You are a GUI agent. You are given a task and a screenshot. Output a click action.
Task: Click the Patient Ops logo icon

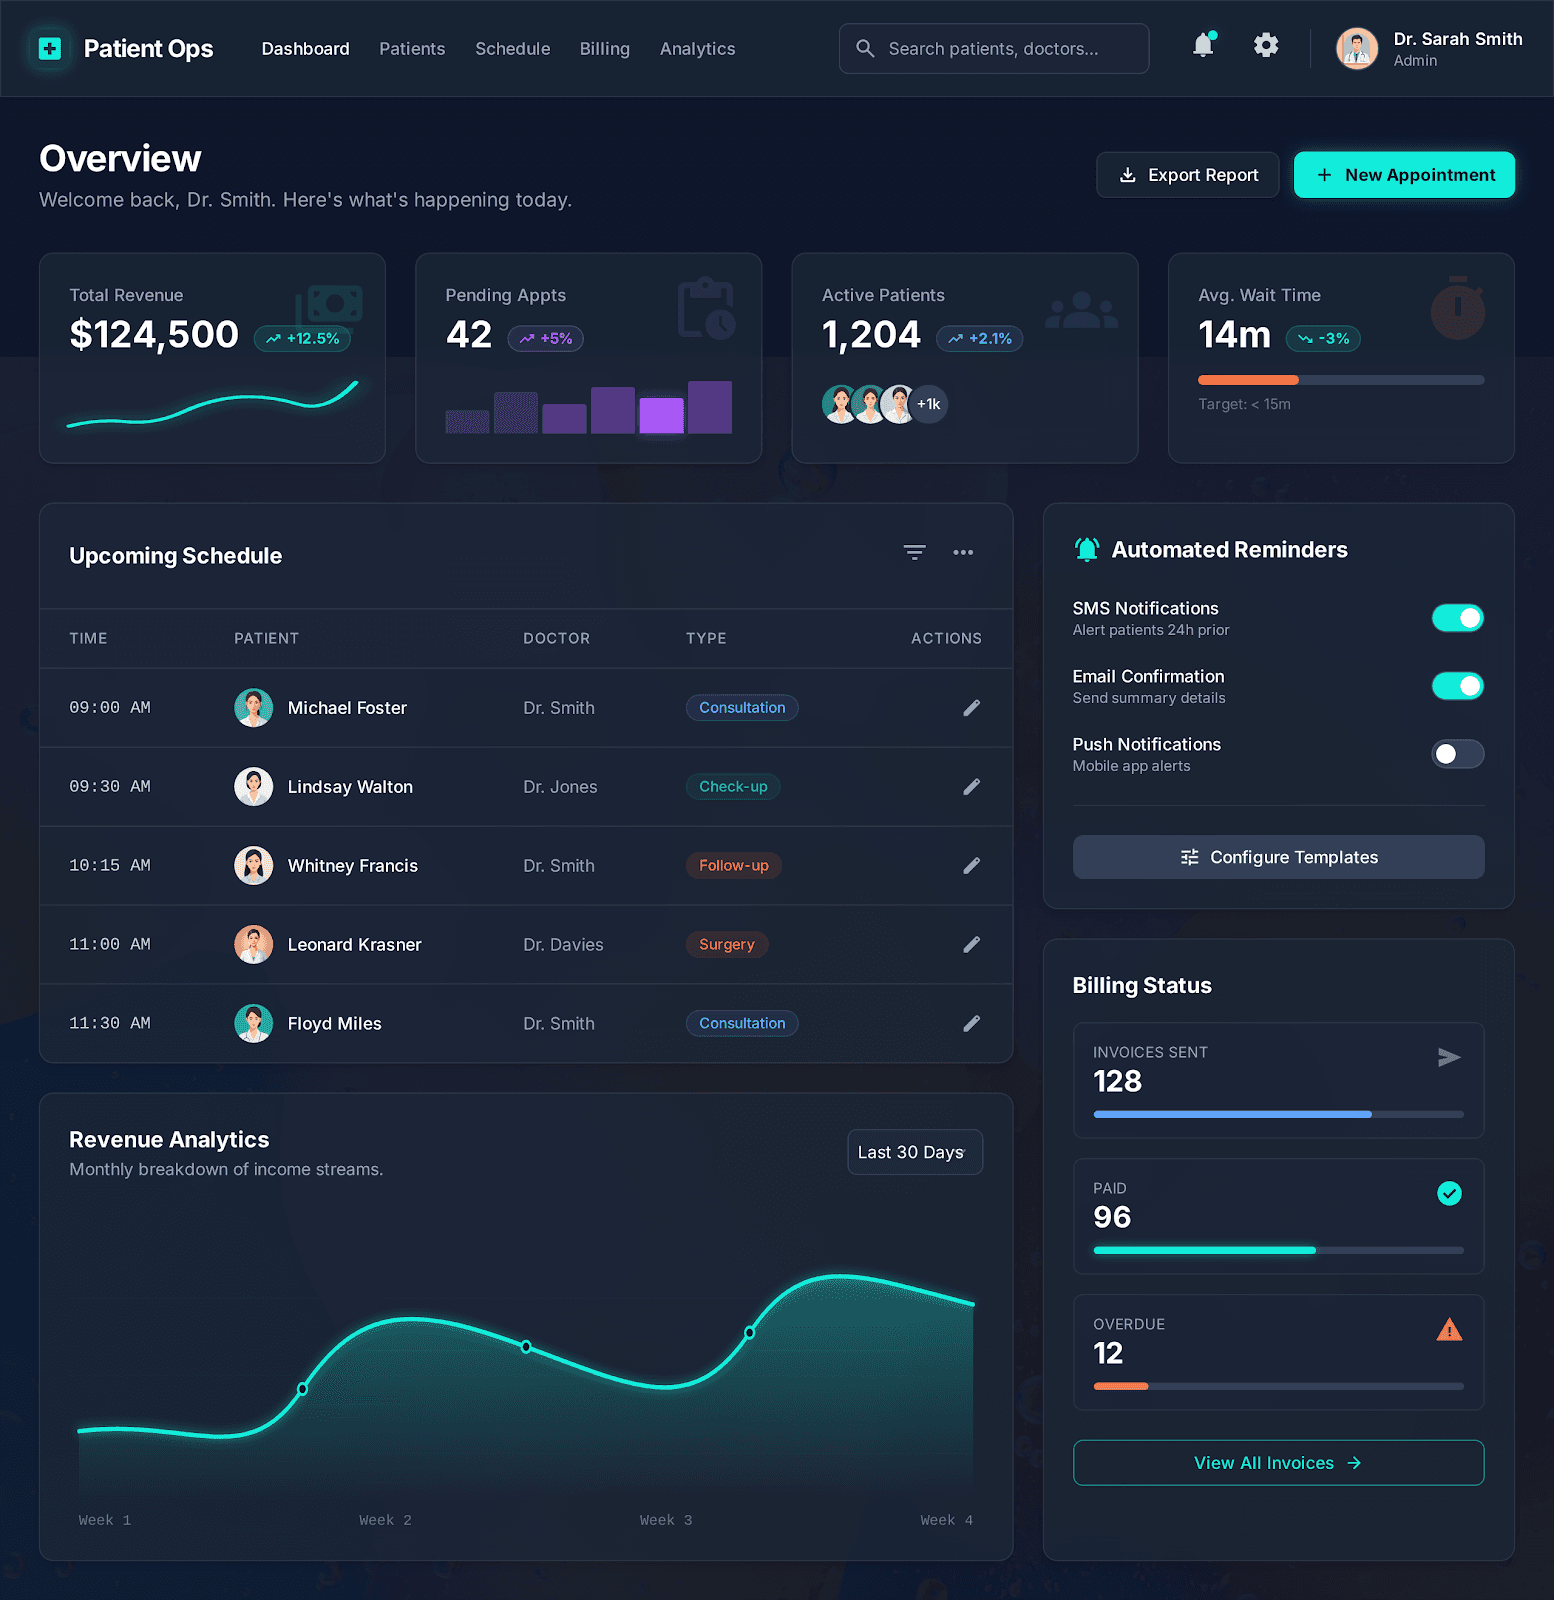pyautogui.click(x=50, y=48)
